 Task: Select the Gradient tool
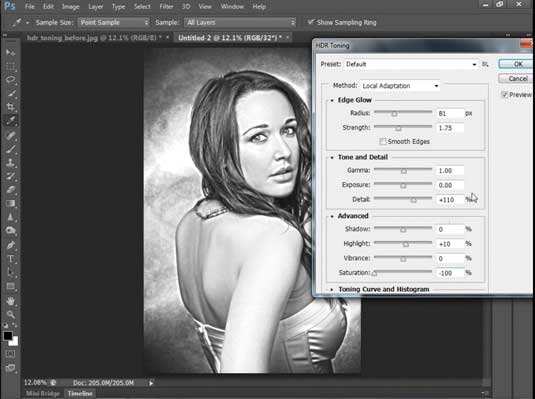(x=10, y=203)
